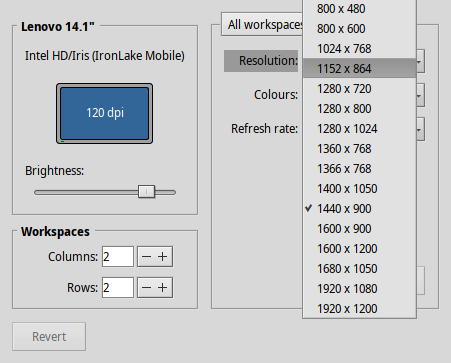This screenshot has height=363, width=451.
Task: Select 1280 x 720 from list
Action: [x=359, y=89]
